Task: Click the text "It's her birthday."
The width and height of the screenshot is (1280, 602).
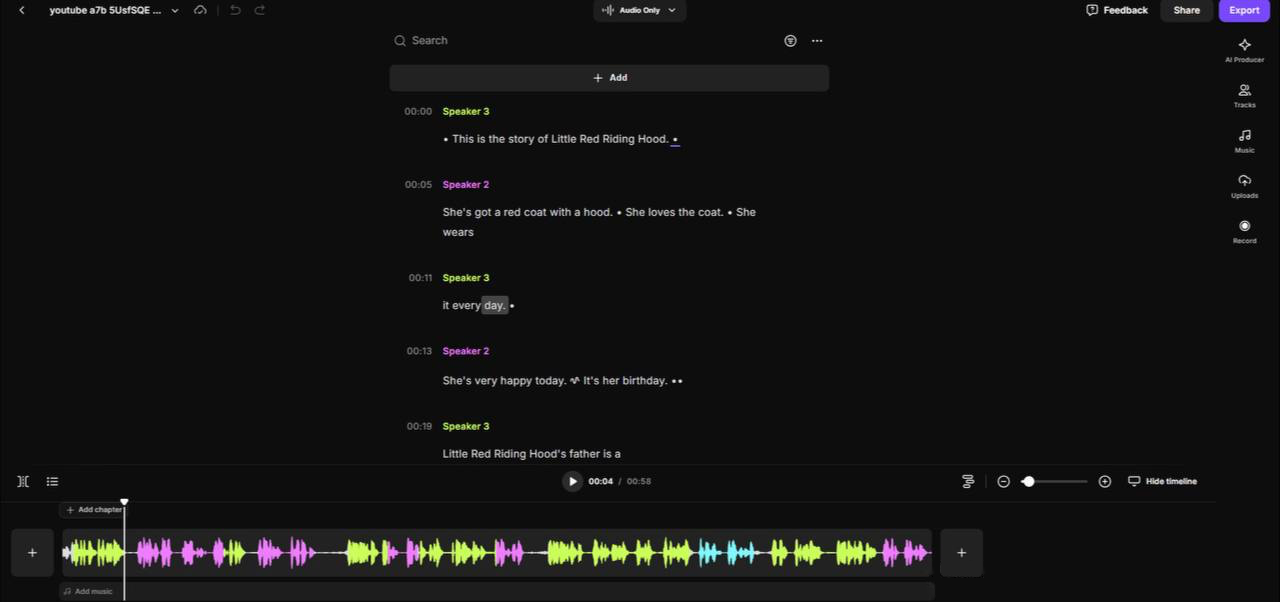Action: [x=625, y=381]
